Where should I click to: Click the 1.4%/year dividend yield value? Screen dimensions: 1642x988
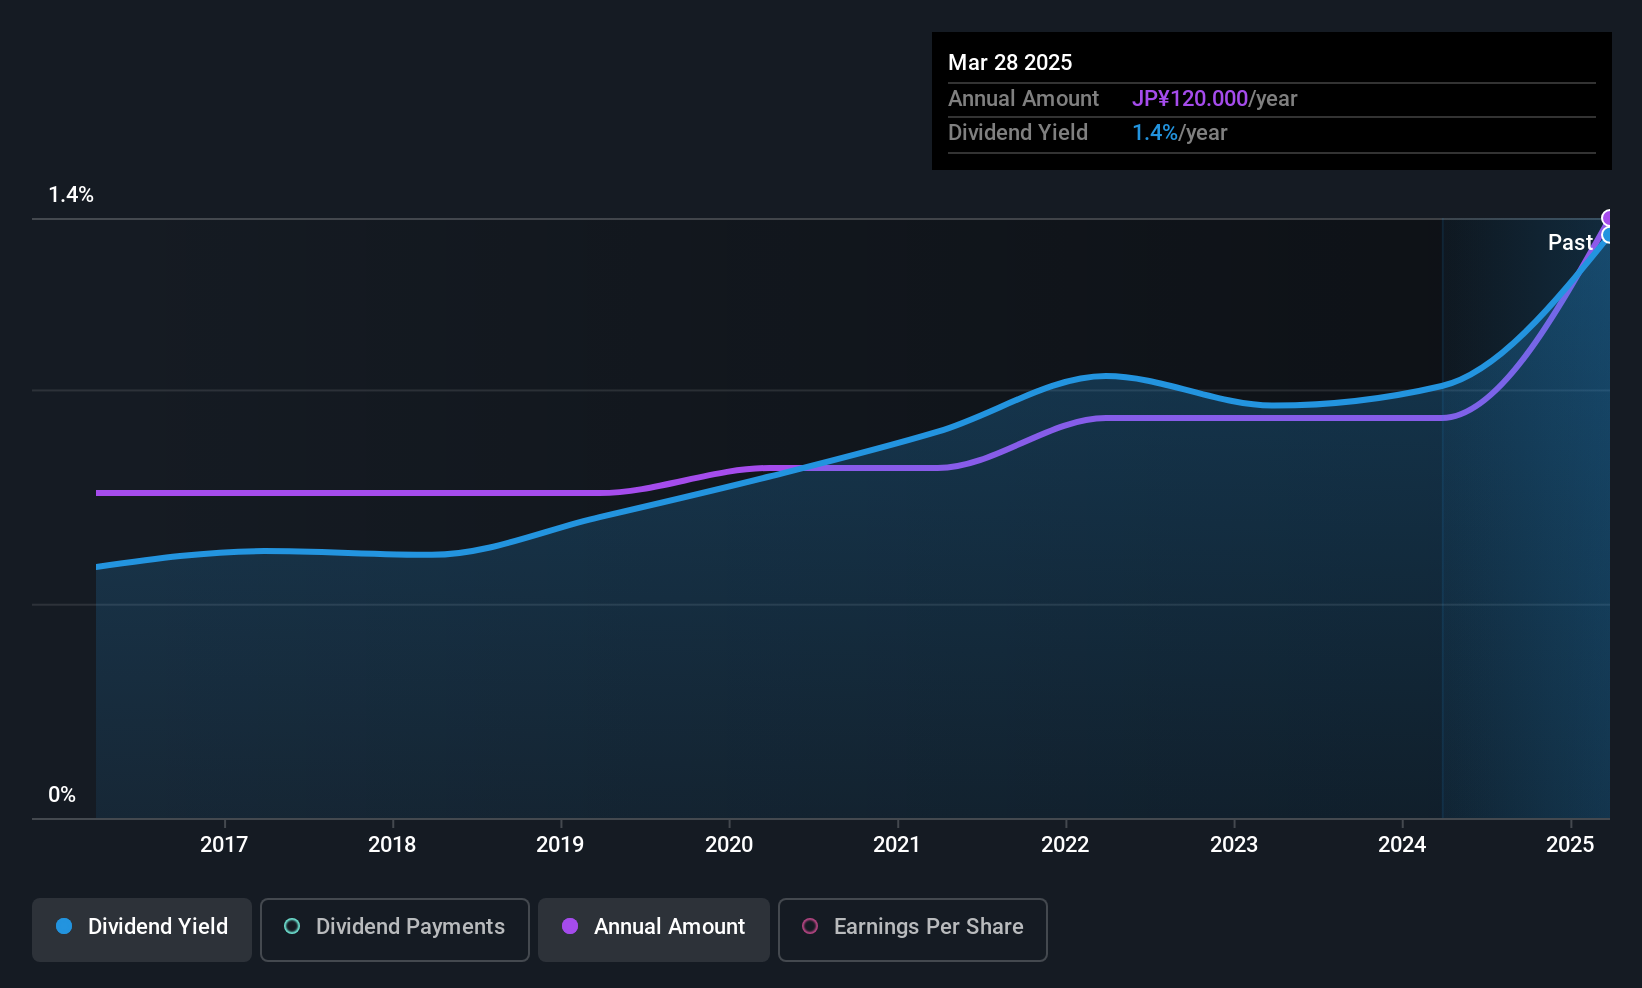tap(1179, 133)
